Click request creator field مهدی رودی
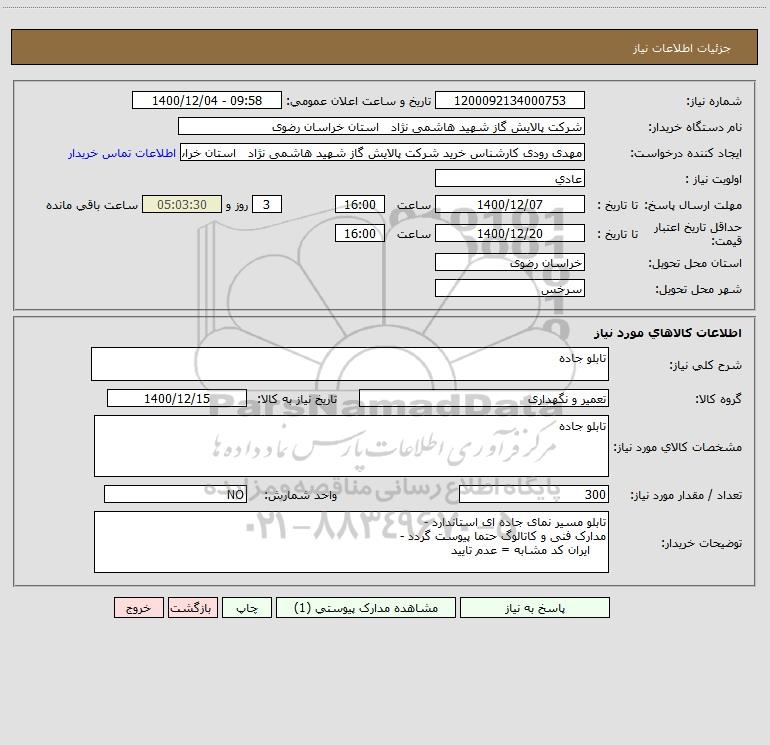 (x=383, y=152)
